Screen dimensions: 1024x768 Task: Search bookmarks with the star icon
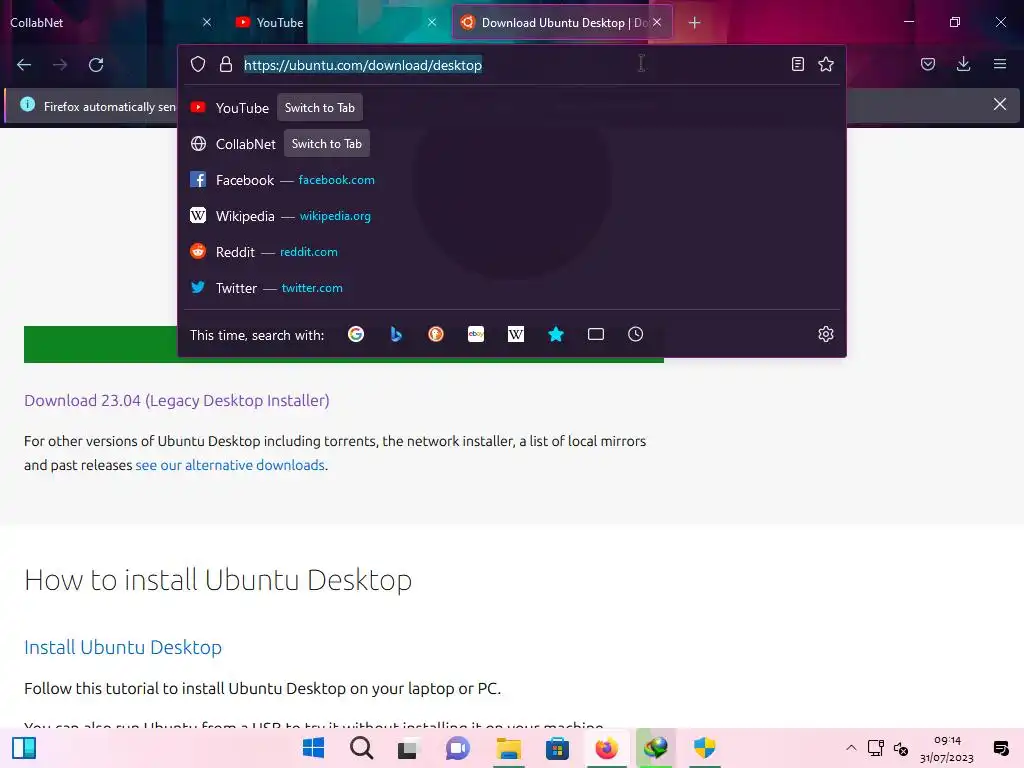[556, 334]
